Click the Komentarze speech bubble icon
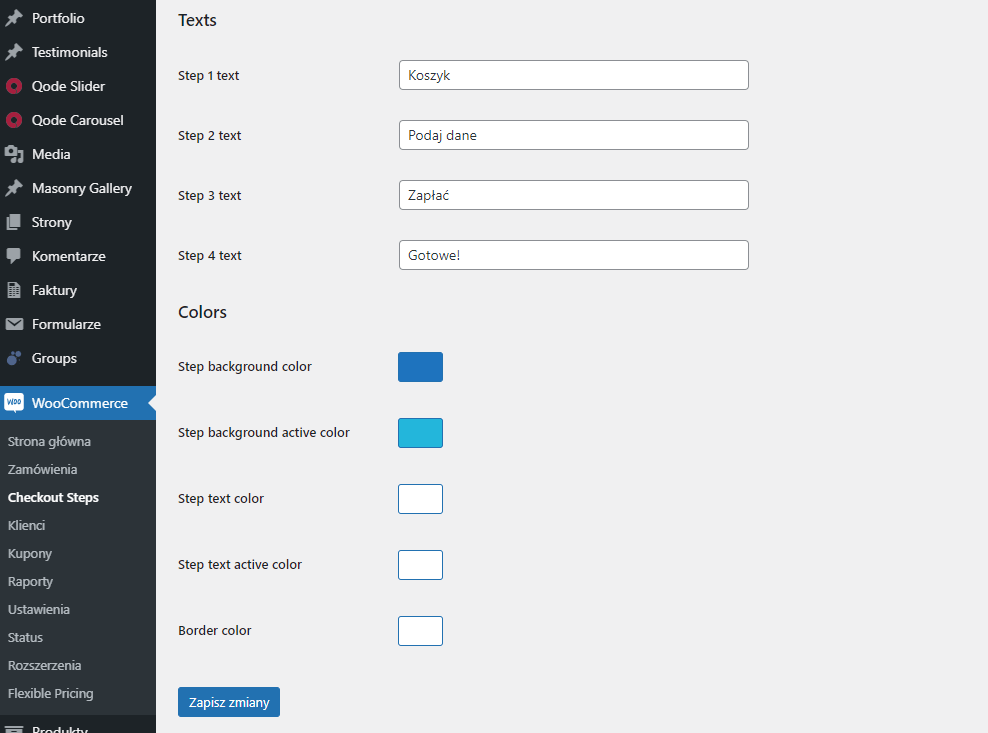Viewport: 988px width, 733px height. click(x=14, y=257)
